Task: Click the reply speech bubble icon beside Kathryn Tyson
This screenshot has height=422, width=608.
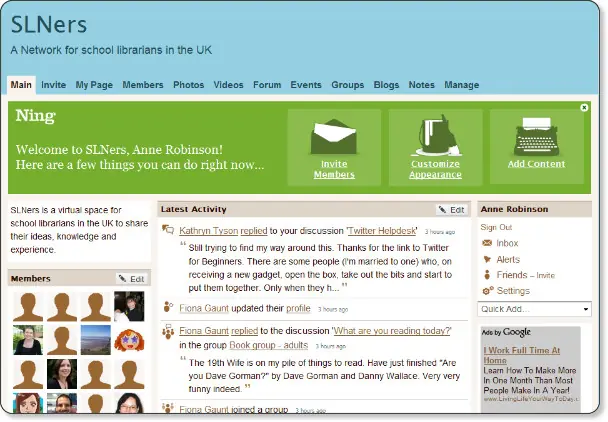Action: [168, 229]
